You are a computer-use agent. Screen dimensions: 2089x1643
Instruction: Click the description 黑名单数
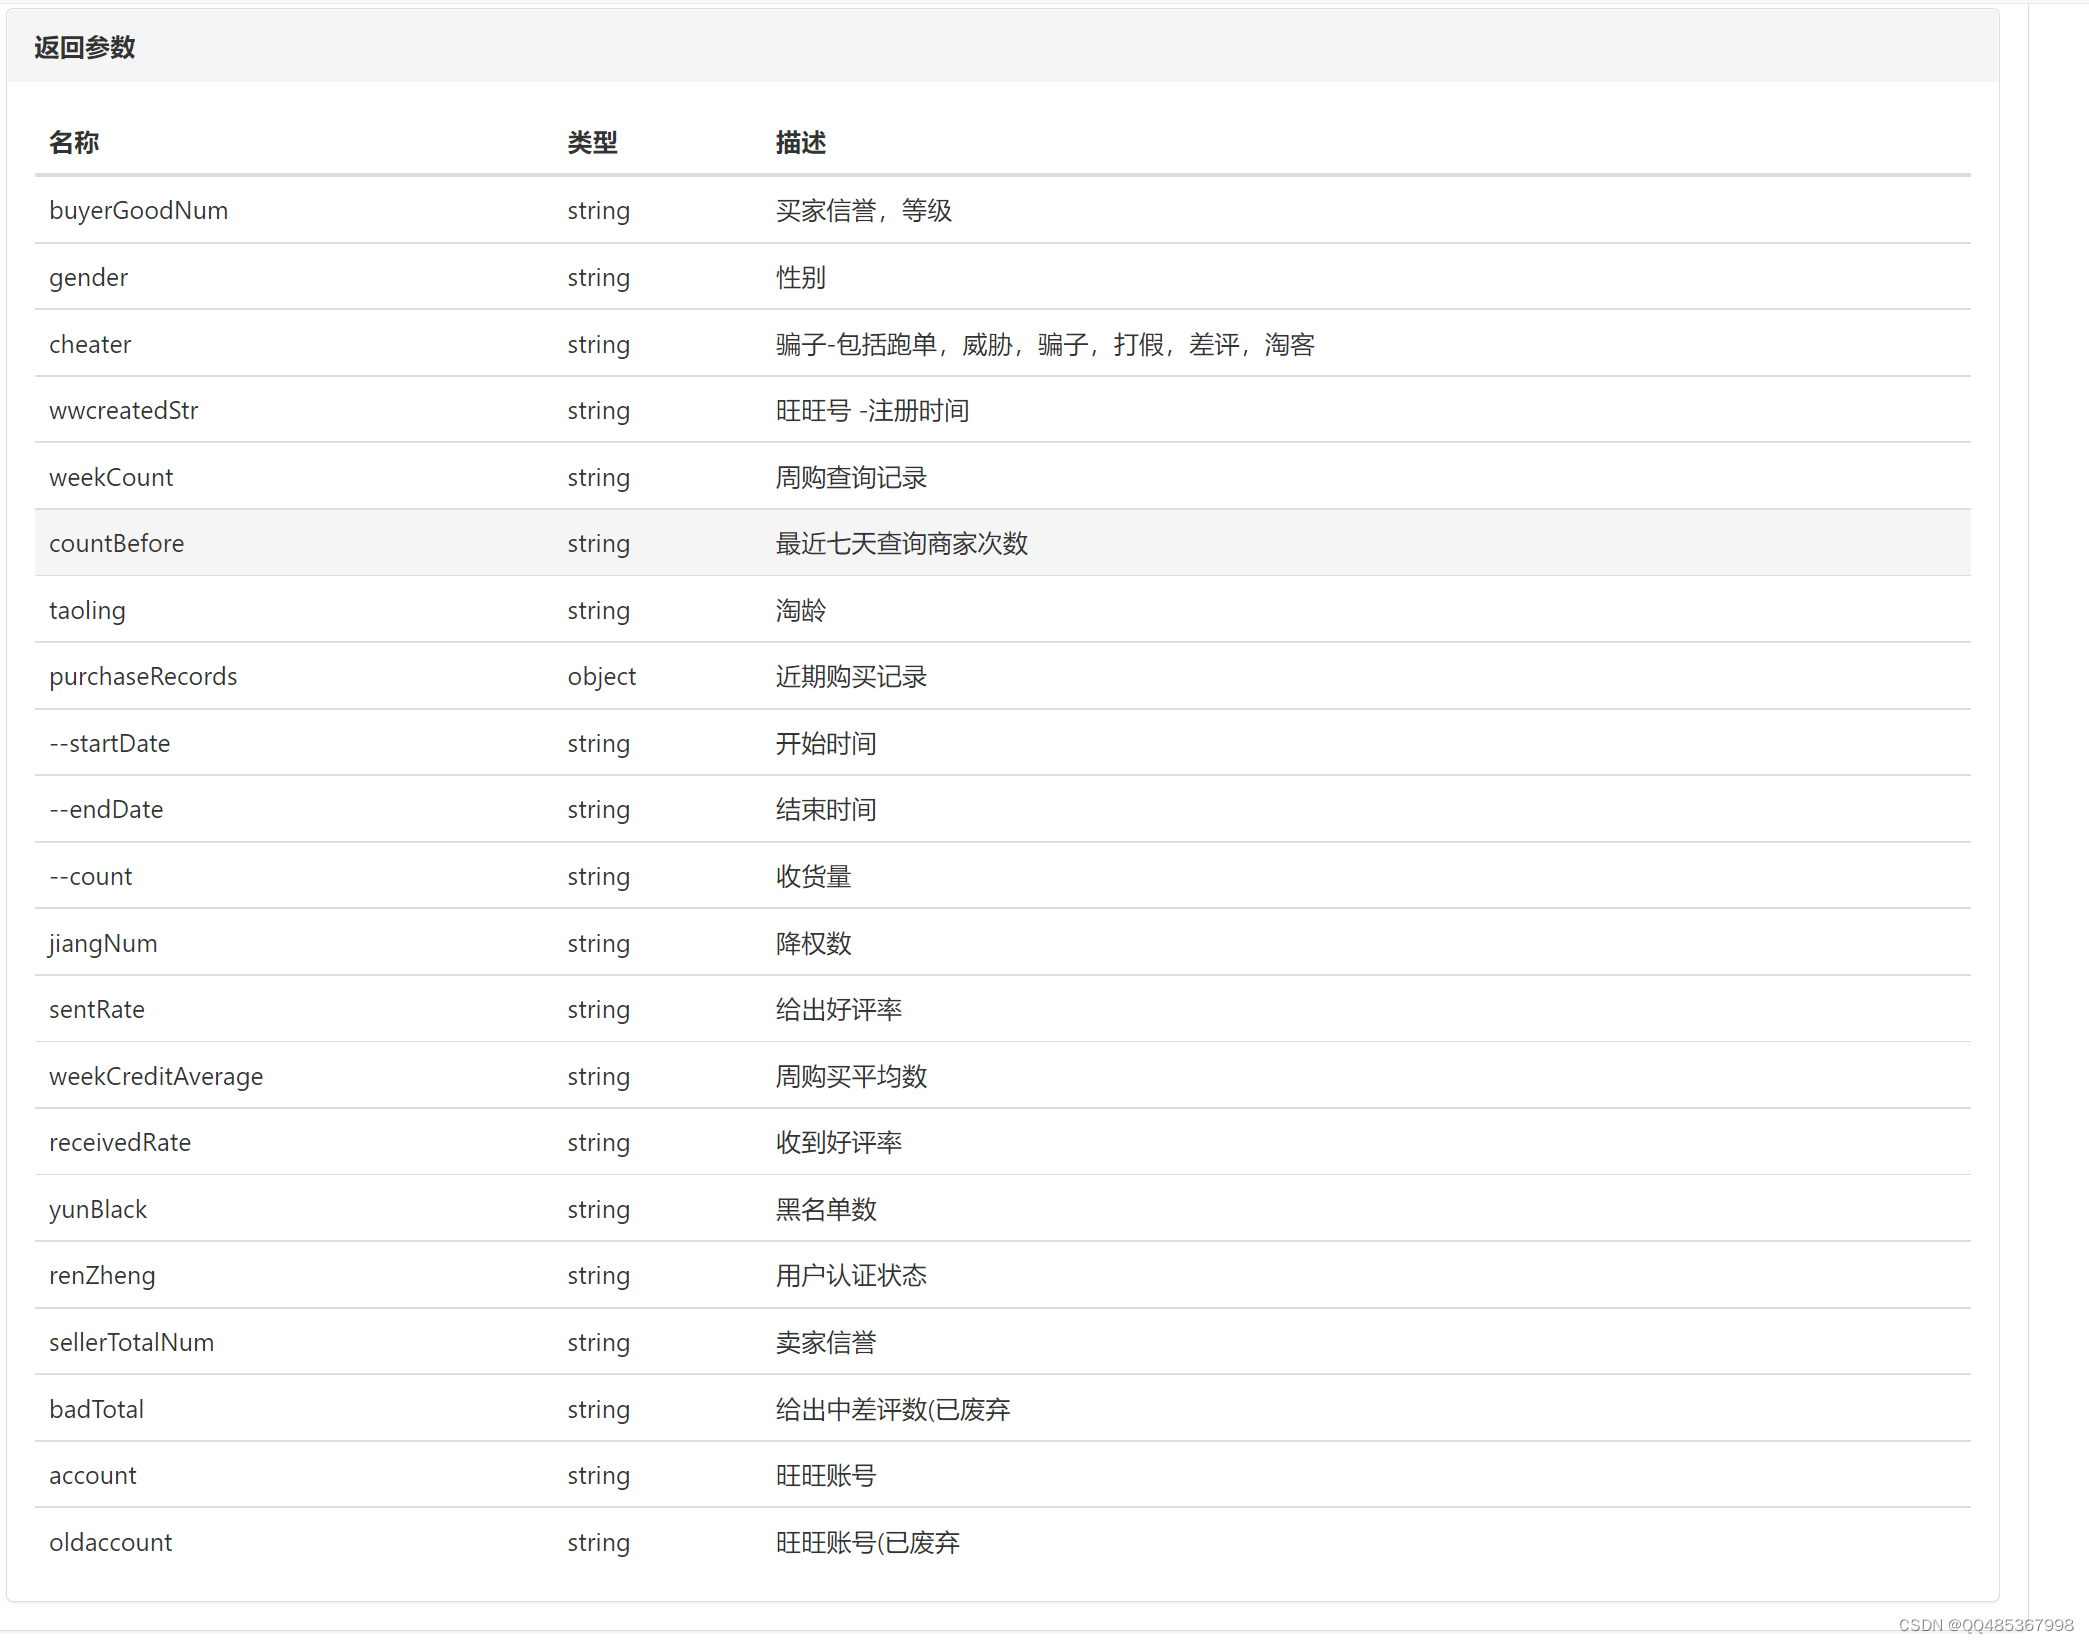click(x=826, y=1209)
